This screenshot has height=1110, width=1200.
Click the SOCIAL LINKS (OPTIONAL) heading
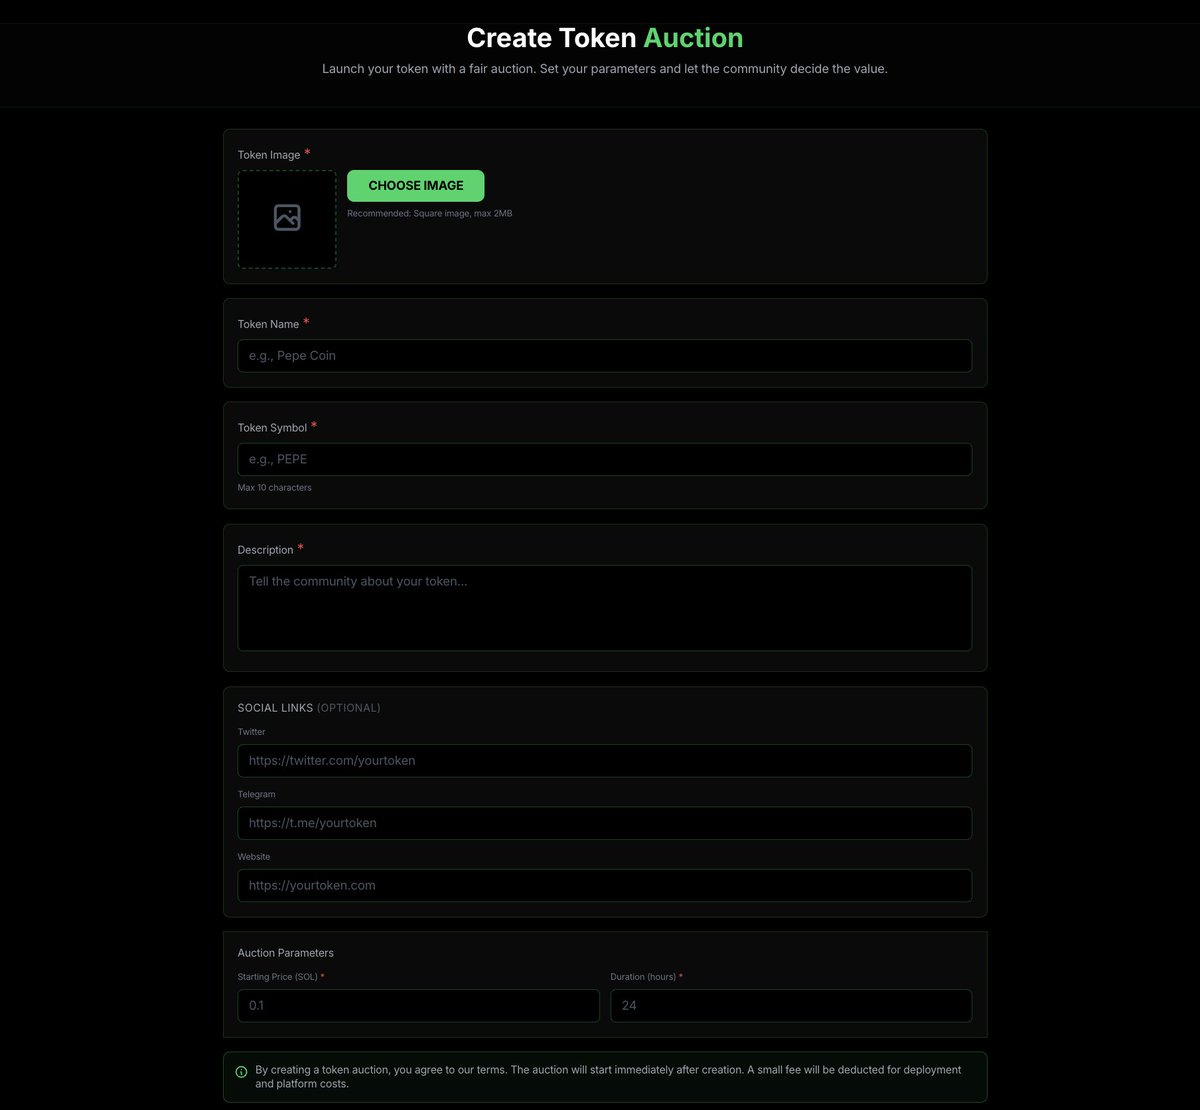point(309,707)
